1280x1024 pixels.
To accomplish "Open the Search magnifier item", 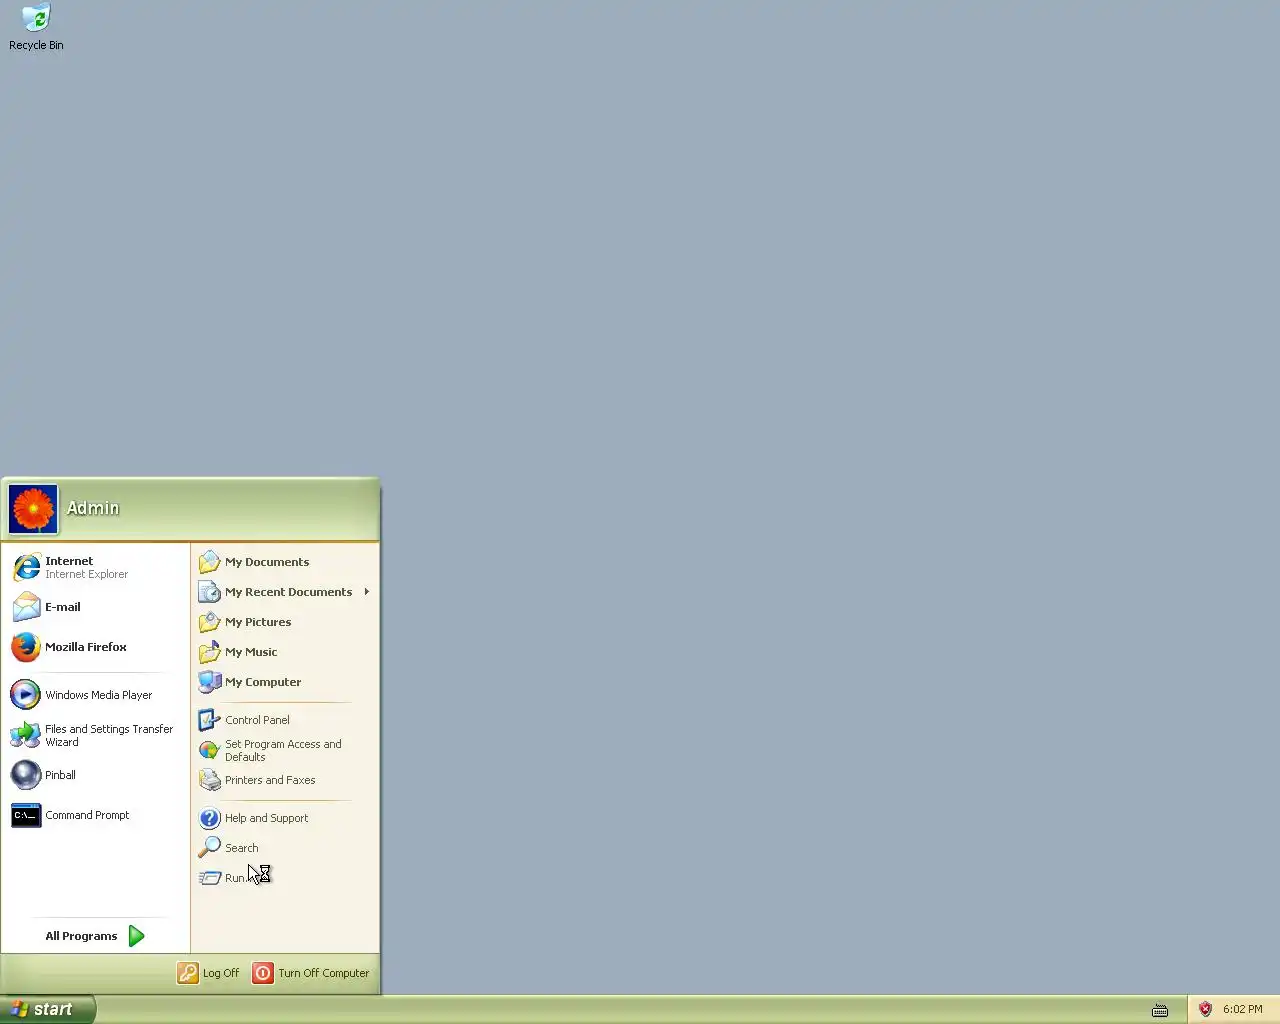I will (285, 848).
